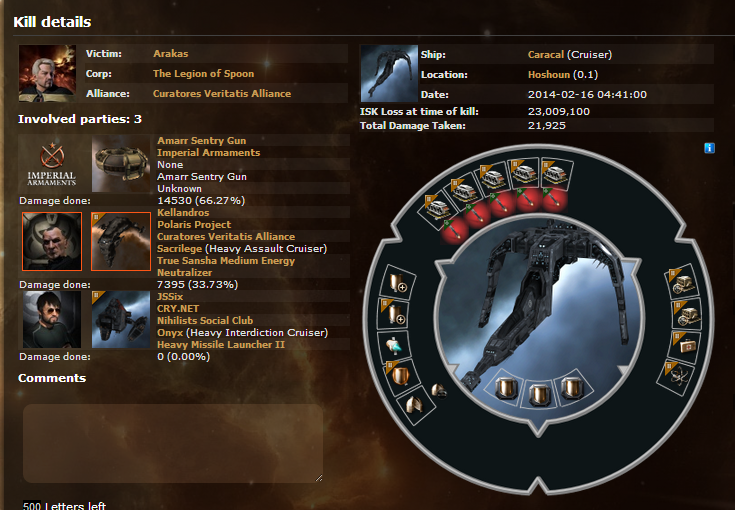Open the Kellandros pilot link
The image size is (735, 510).
click(183, 212)
